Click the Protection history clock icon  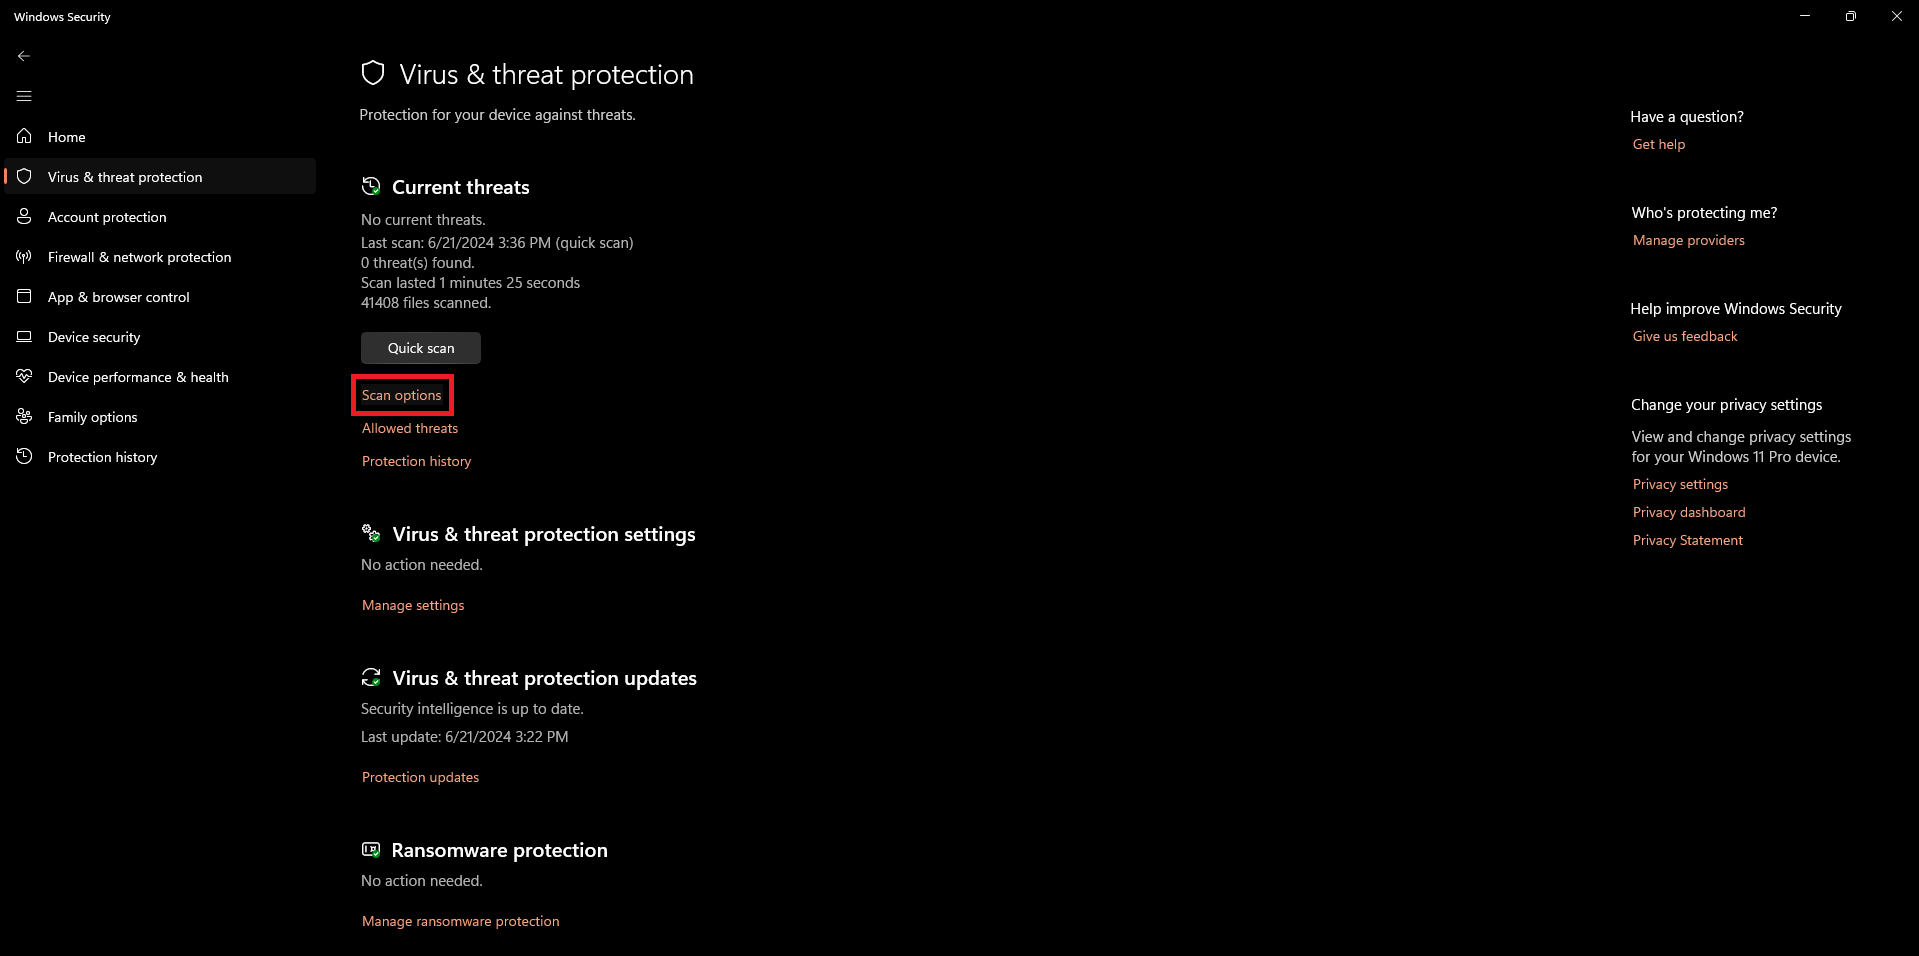tap(24, 456)
